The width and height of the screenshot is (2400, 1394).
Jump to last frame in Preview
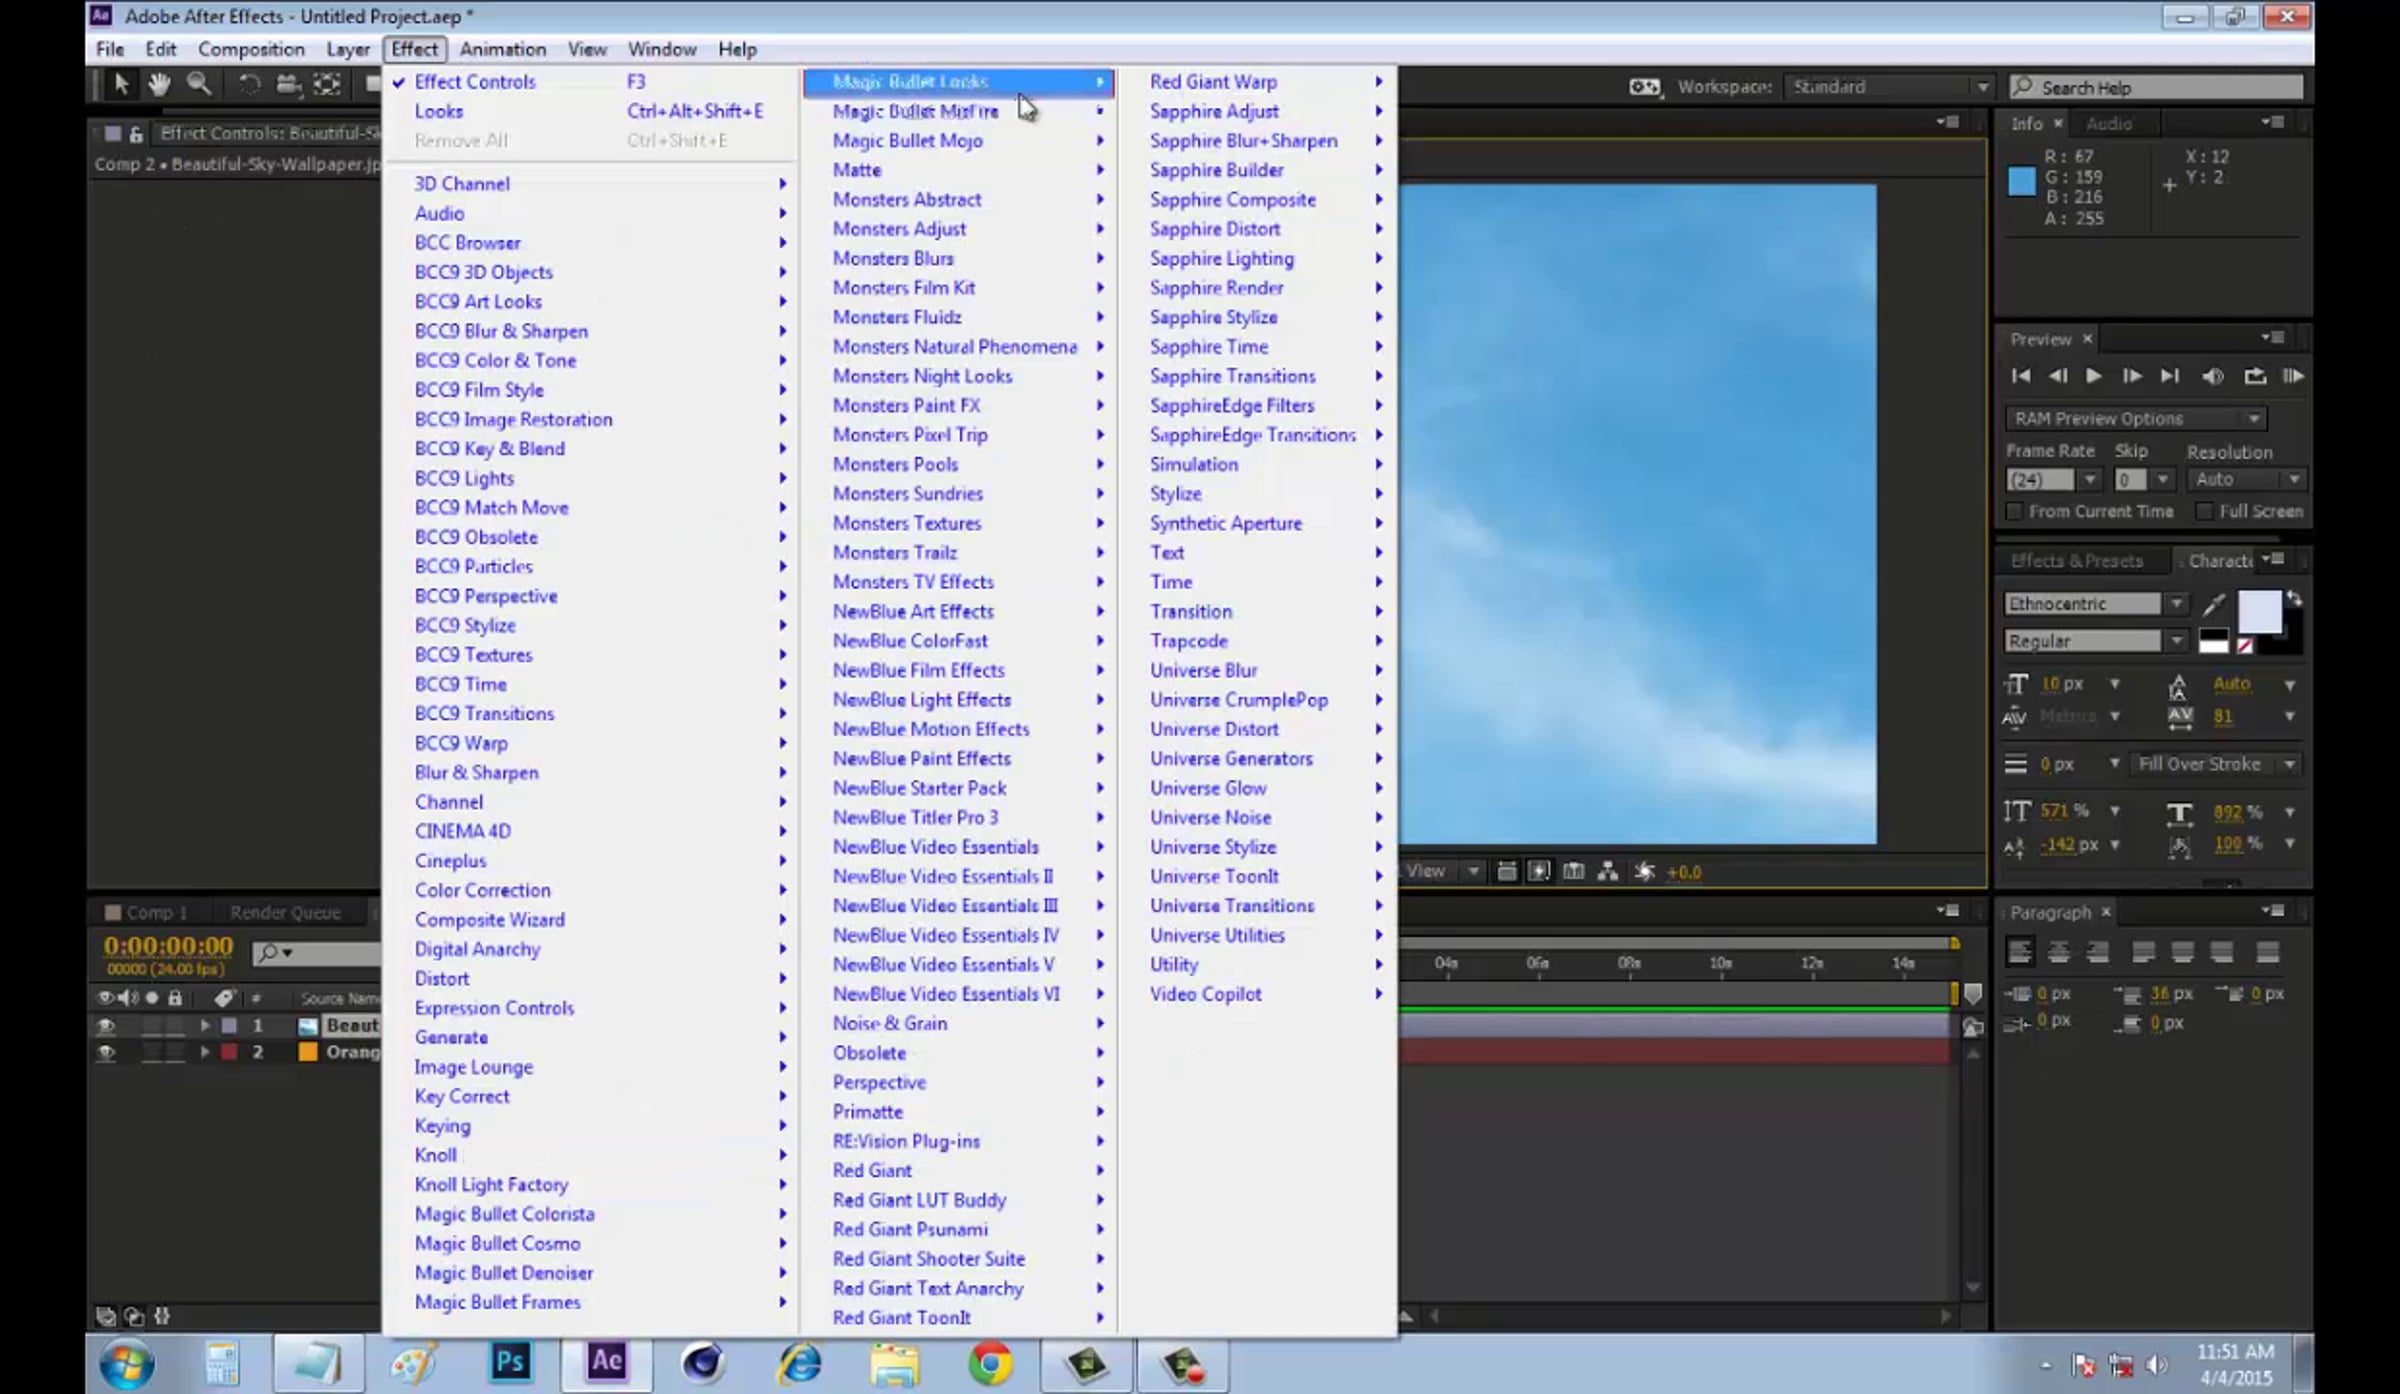pyautogui.click(x=2169, y=376)
